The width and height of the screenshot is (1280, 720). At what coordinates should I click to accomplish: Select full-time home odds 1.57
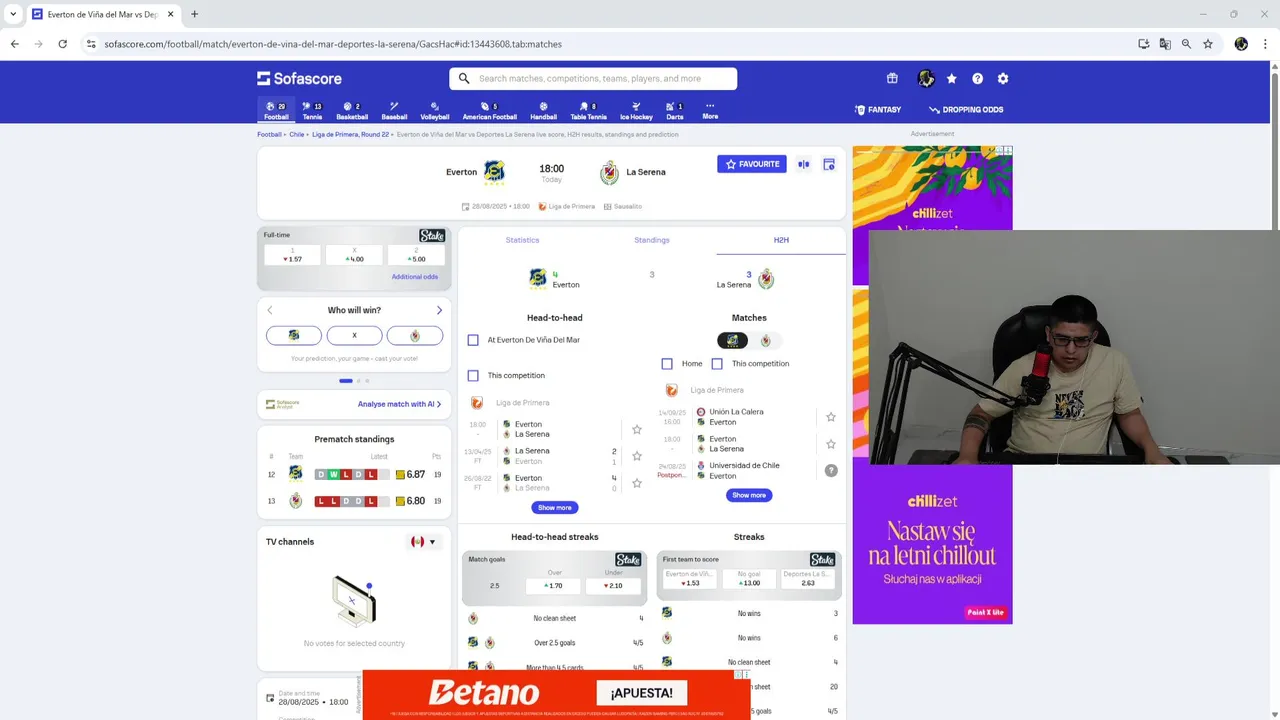pos(293,259)
